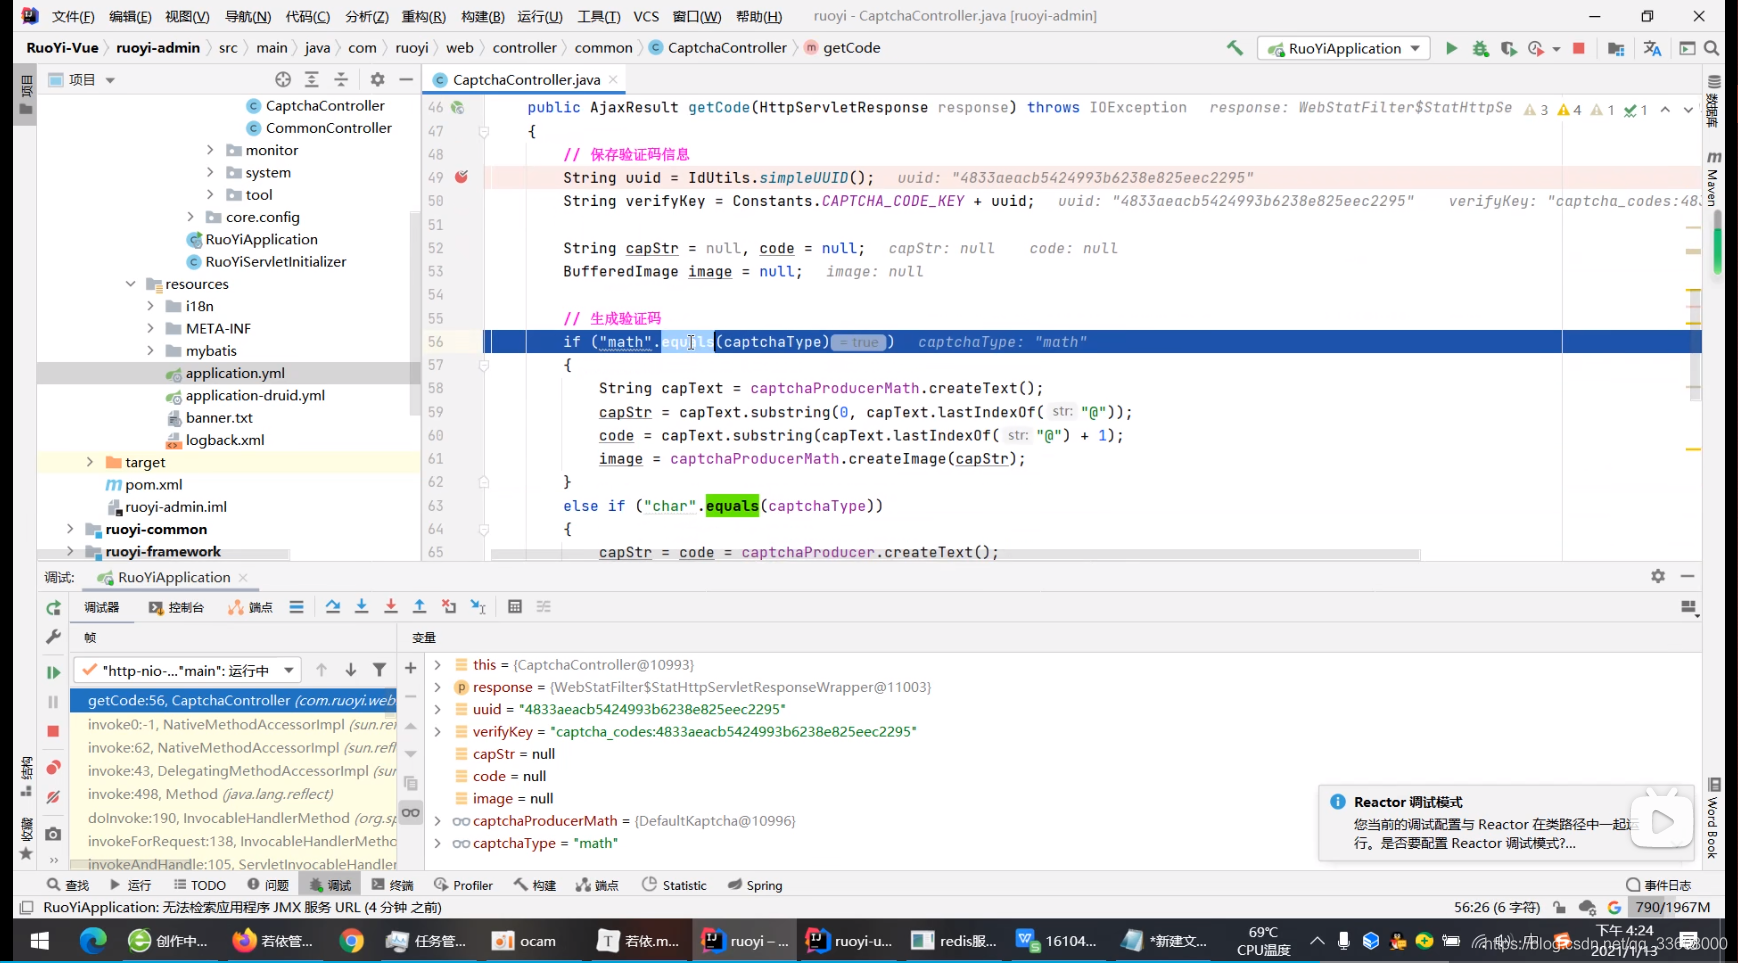The width and height of the screenshot is (1738, 963).
Task: Switch to the 调试器 debugger tab
Action: [x=101, y=607]
